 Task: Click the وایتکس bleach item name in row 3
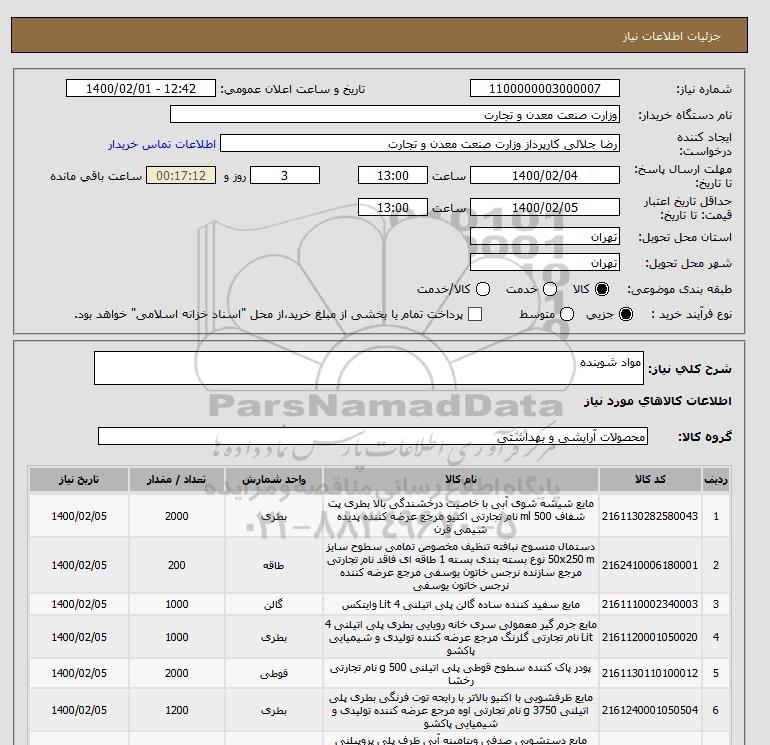461,605
